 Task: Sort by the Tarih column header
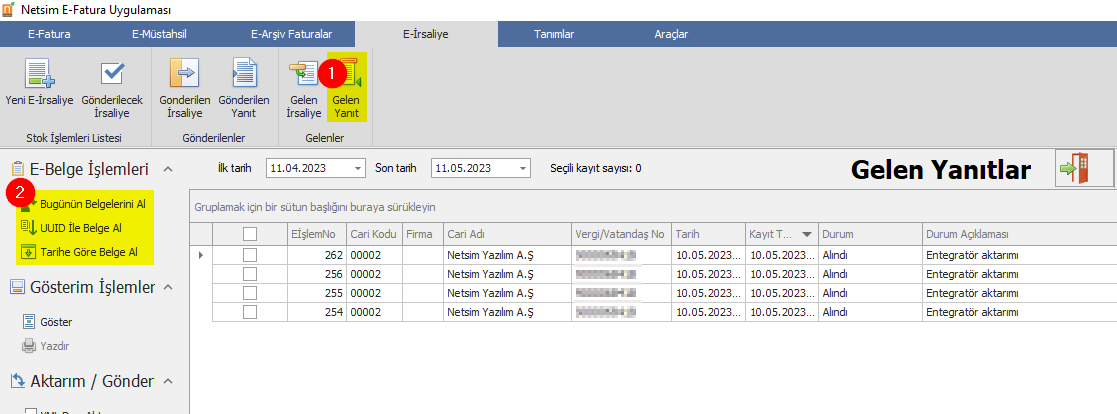(708, 234)
